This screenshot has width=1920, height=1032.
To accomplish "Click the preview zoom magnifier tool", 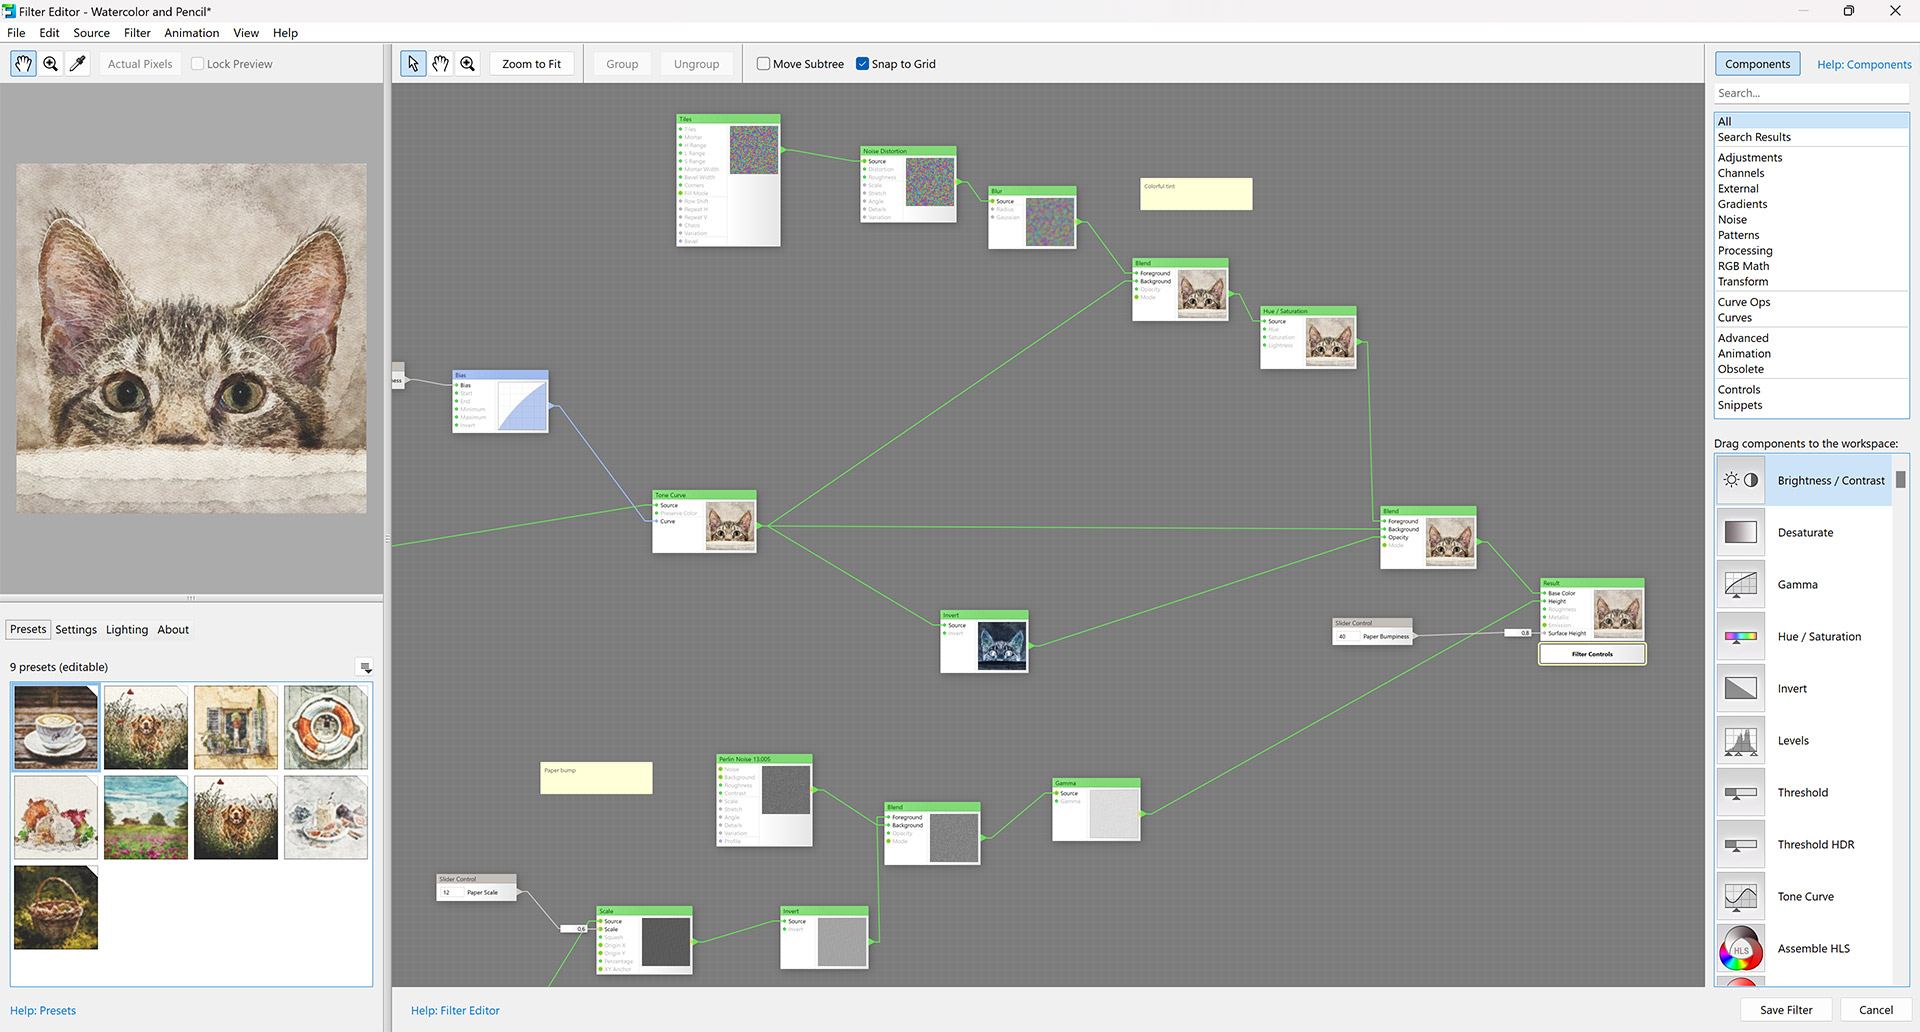I will tap(50, 64).
